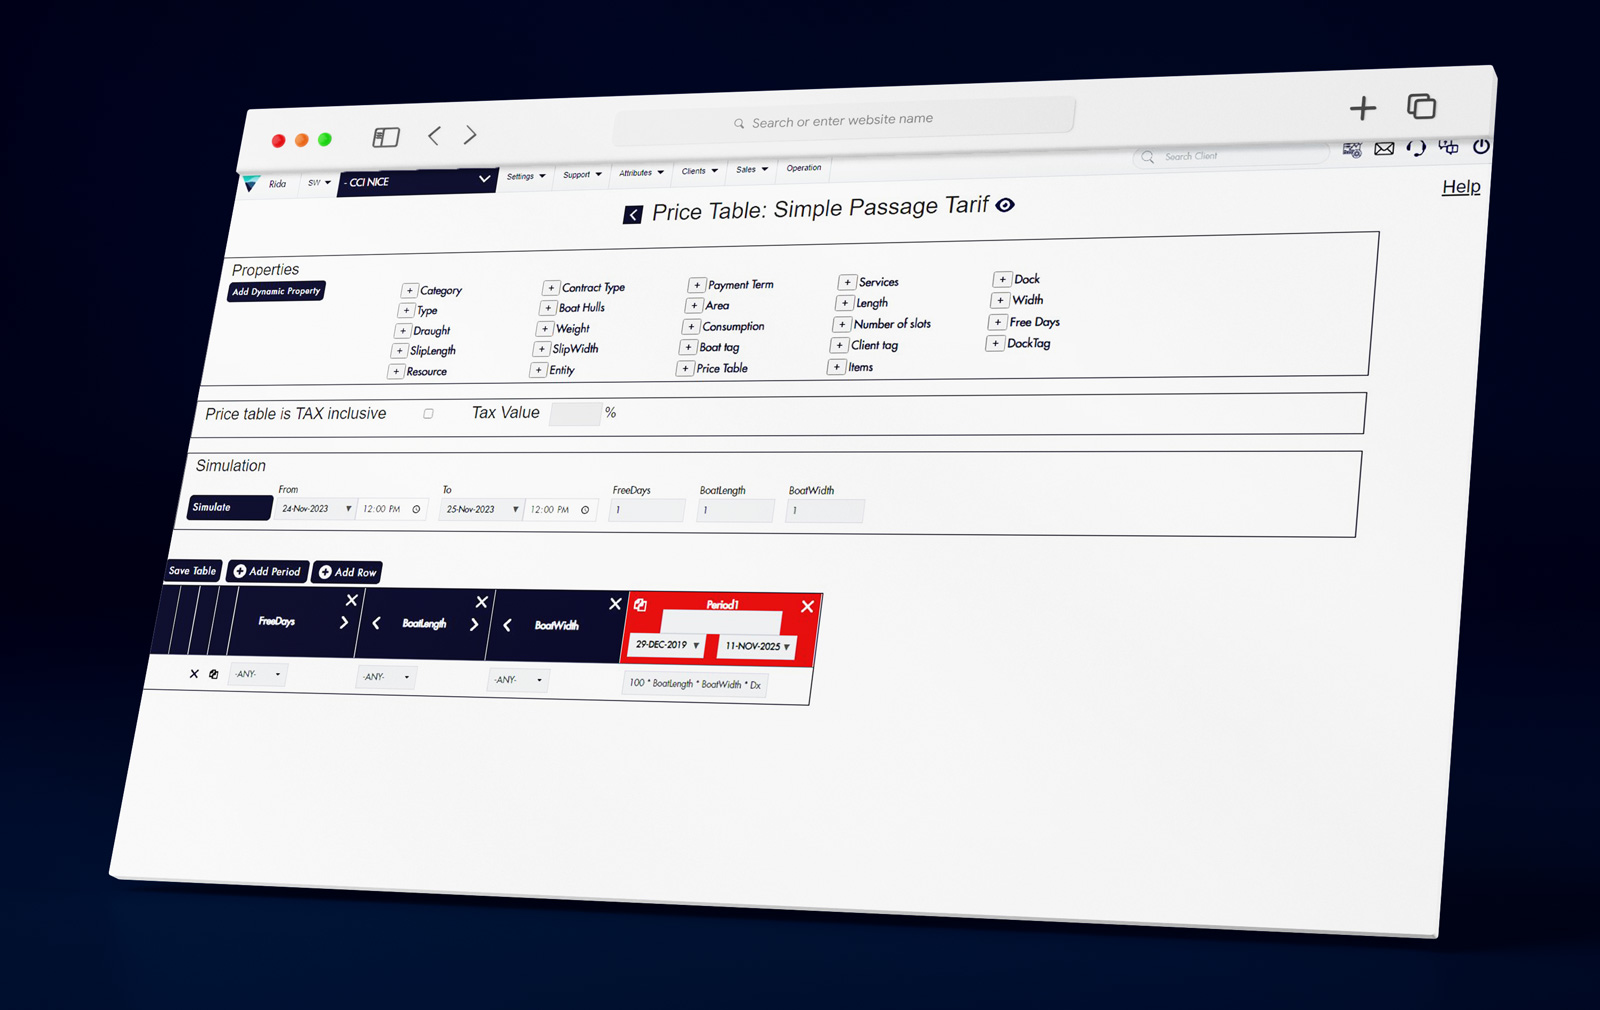Screen dimensions: 1600x1010
Task: Open the 29-DEC-2019 period start date dropdown
Action: coord(696,646)
